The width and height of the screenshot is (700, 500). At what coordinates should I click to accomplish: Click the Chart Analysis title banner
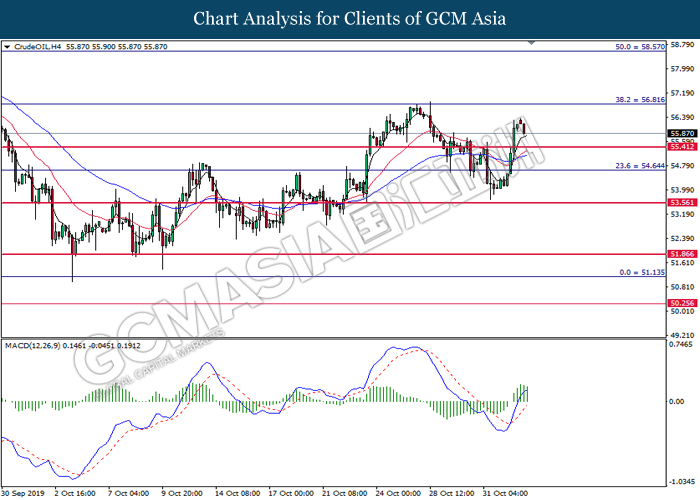[350, 19]
